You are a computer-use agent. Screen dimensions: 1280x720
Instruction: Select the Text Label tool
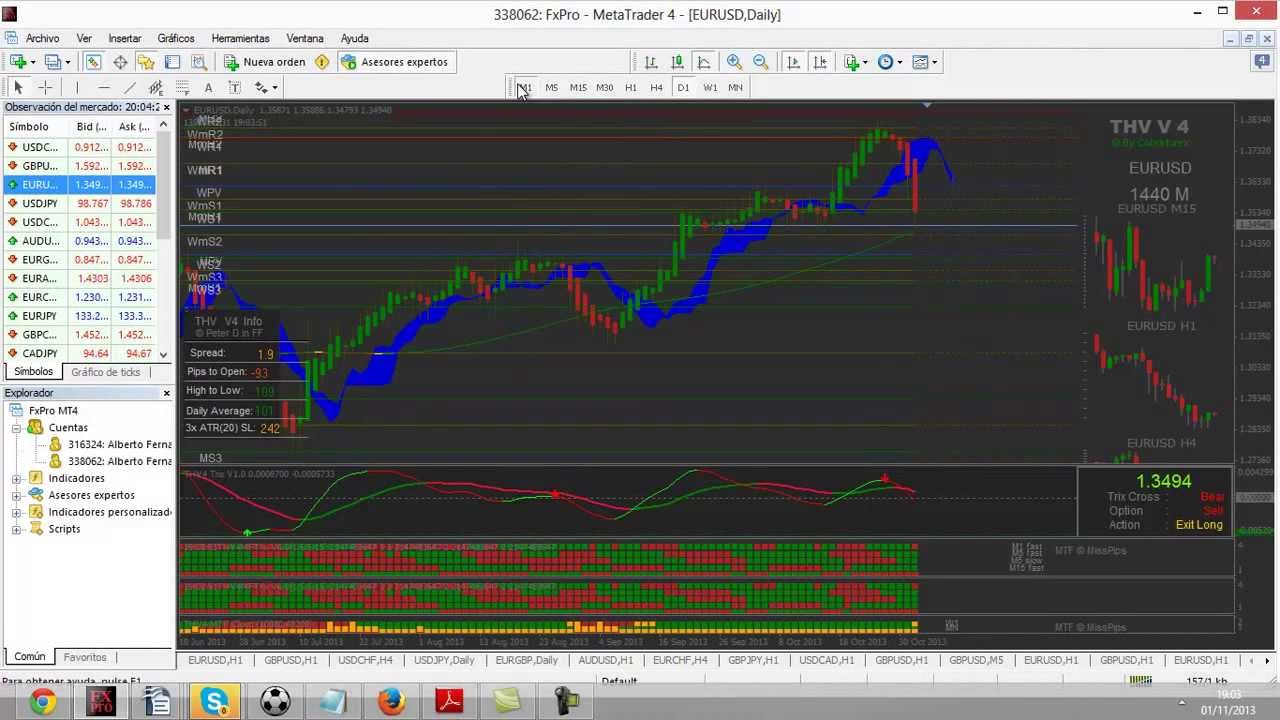pyautogui.click(x=234, y=88)
